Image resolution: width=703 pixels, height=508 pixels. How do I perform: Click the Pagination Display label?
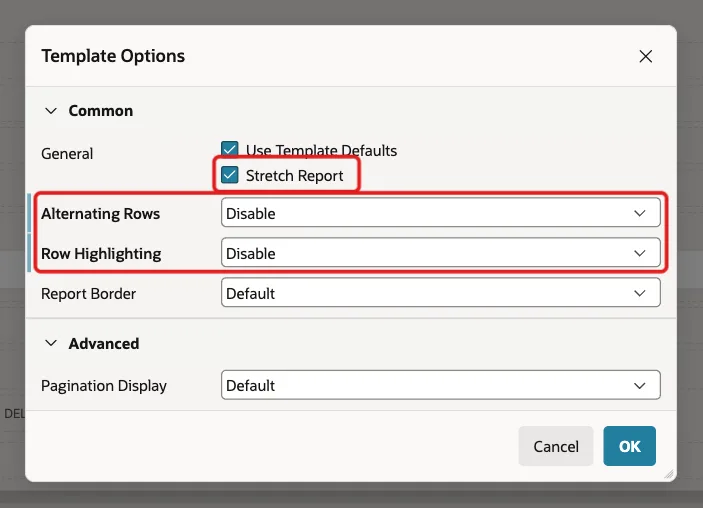[x=104, y=386]
